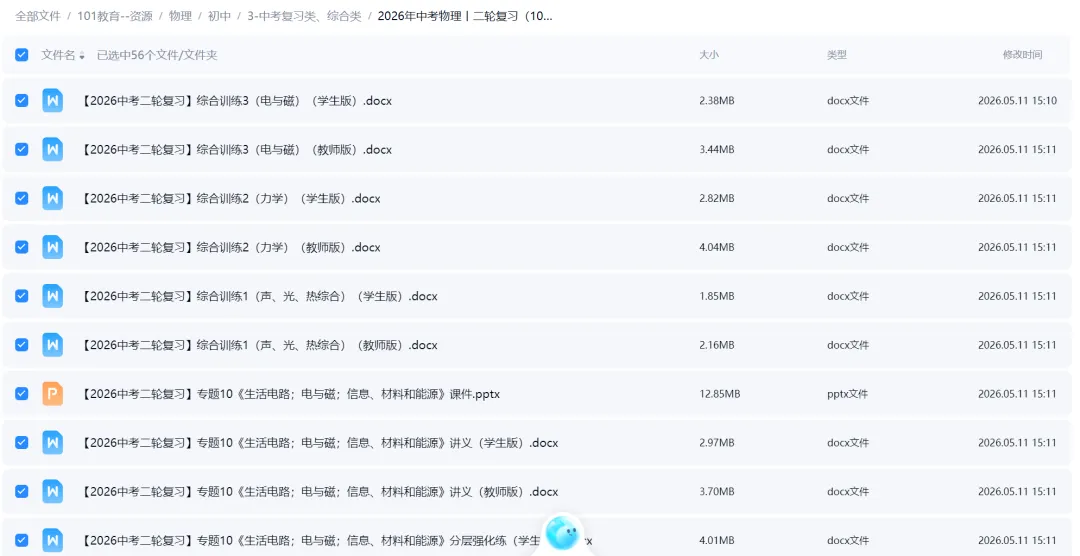
Task: Click size value 2.38MB
Action: [x=717, y=101]
